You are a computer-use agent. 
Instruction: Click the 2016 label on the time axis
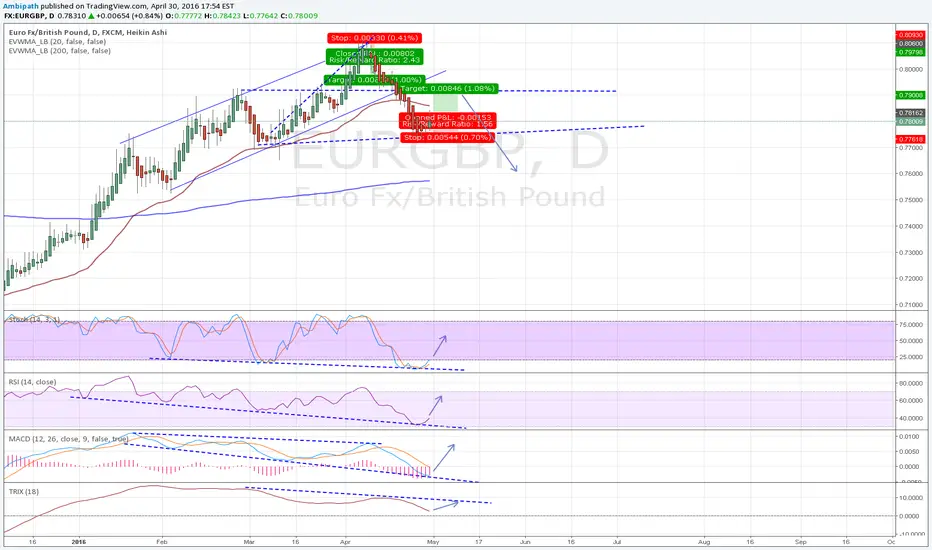(78, 542)
